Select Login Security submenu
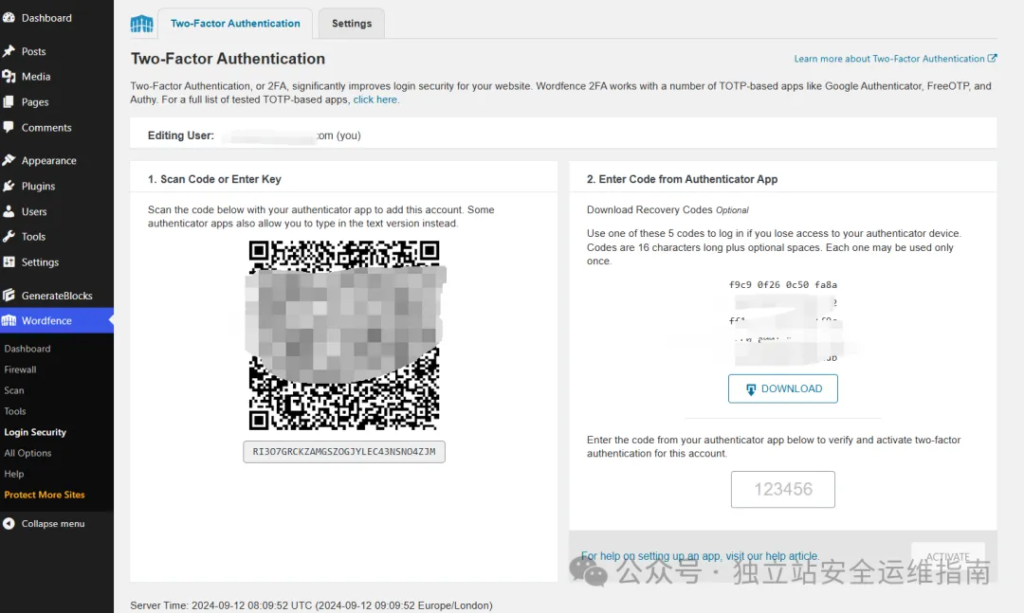The height and width of the screenshot is (613, 1024). pos(35,432)
